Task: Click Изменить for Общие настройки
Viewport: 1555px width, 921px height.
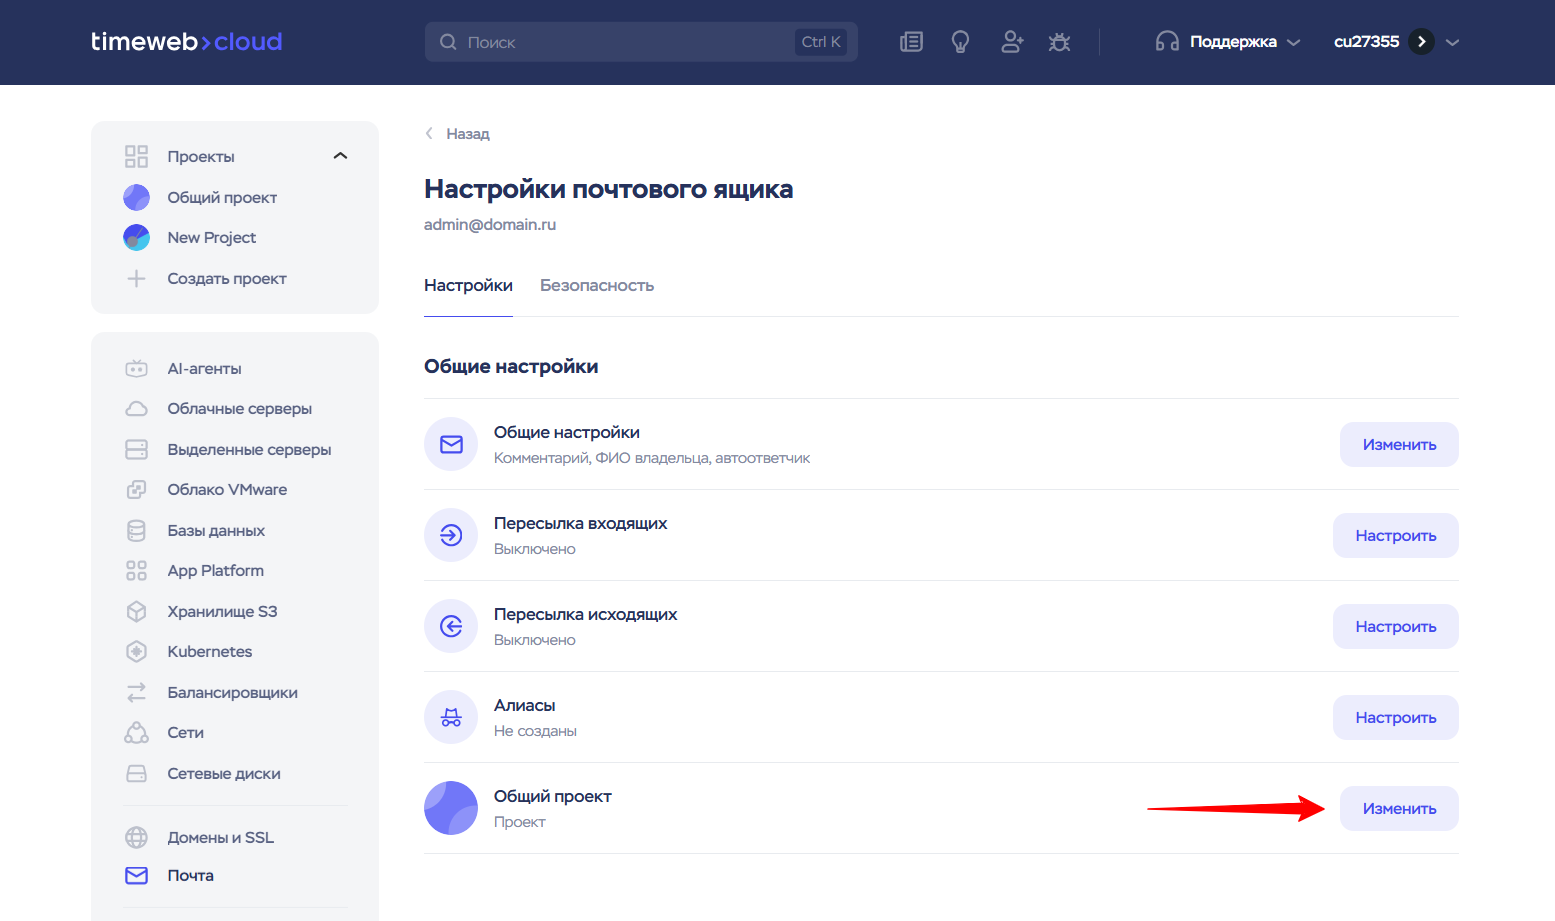Action: (x=1398, y=444)
